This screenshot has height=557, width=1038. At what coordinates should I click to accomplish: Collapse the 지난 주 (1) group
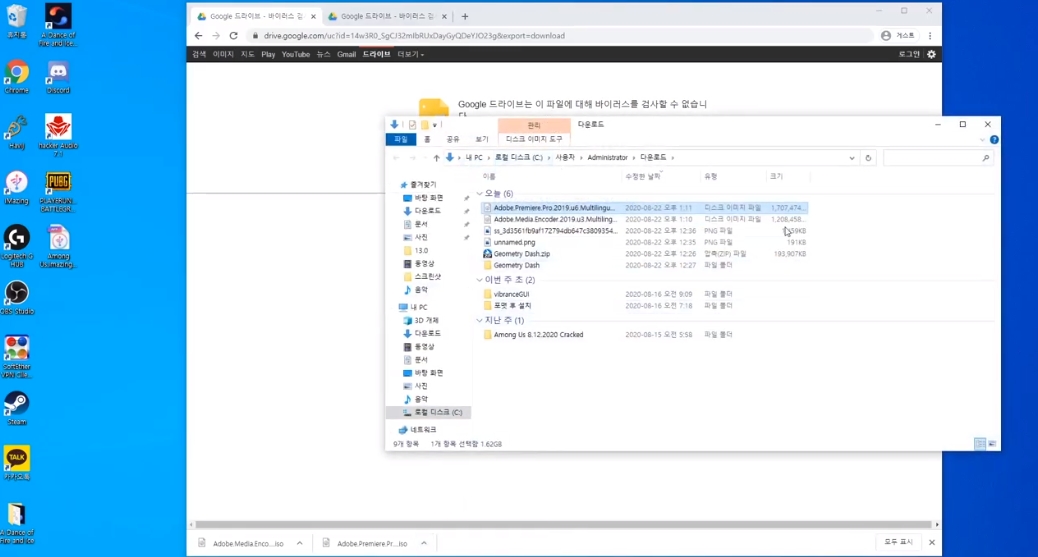coord(479,321)
